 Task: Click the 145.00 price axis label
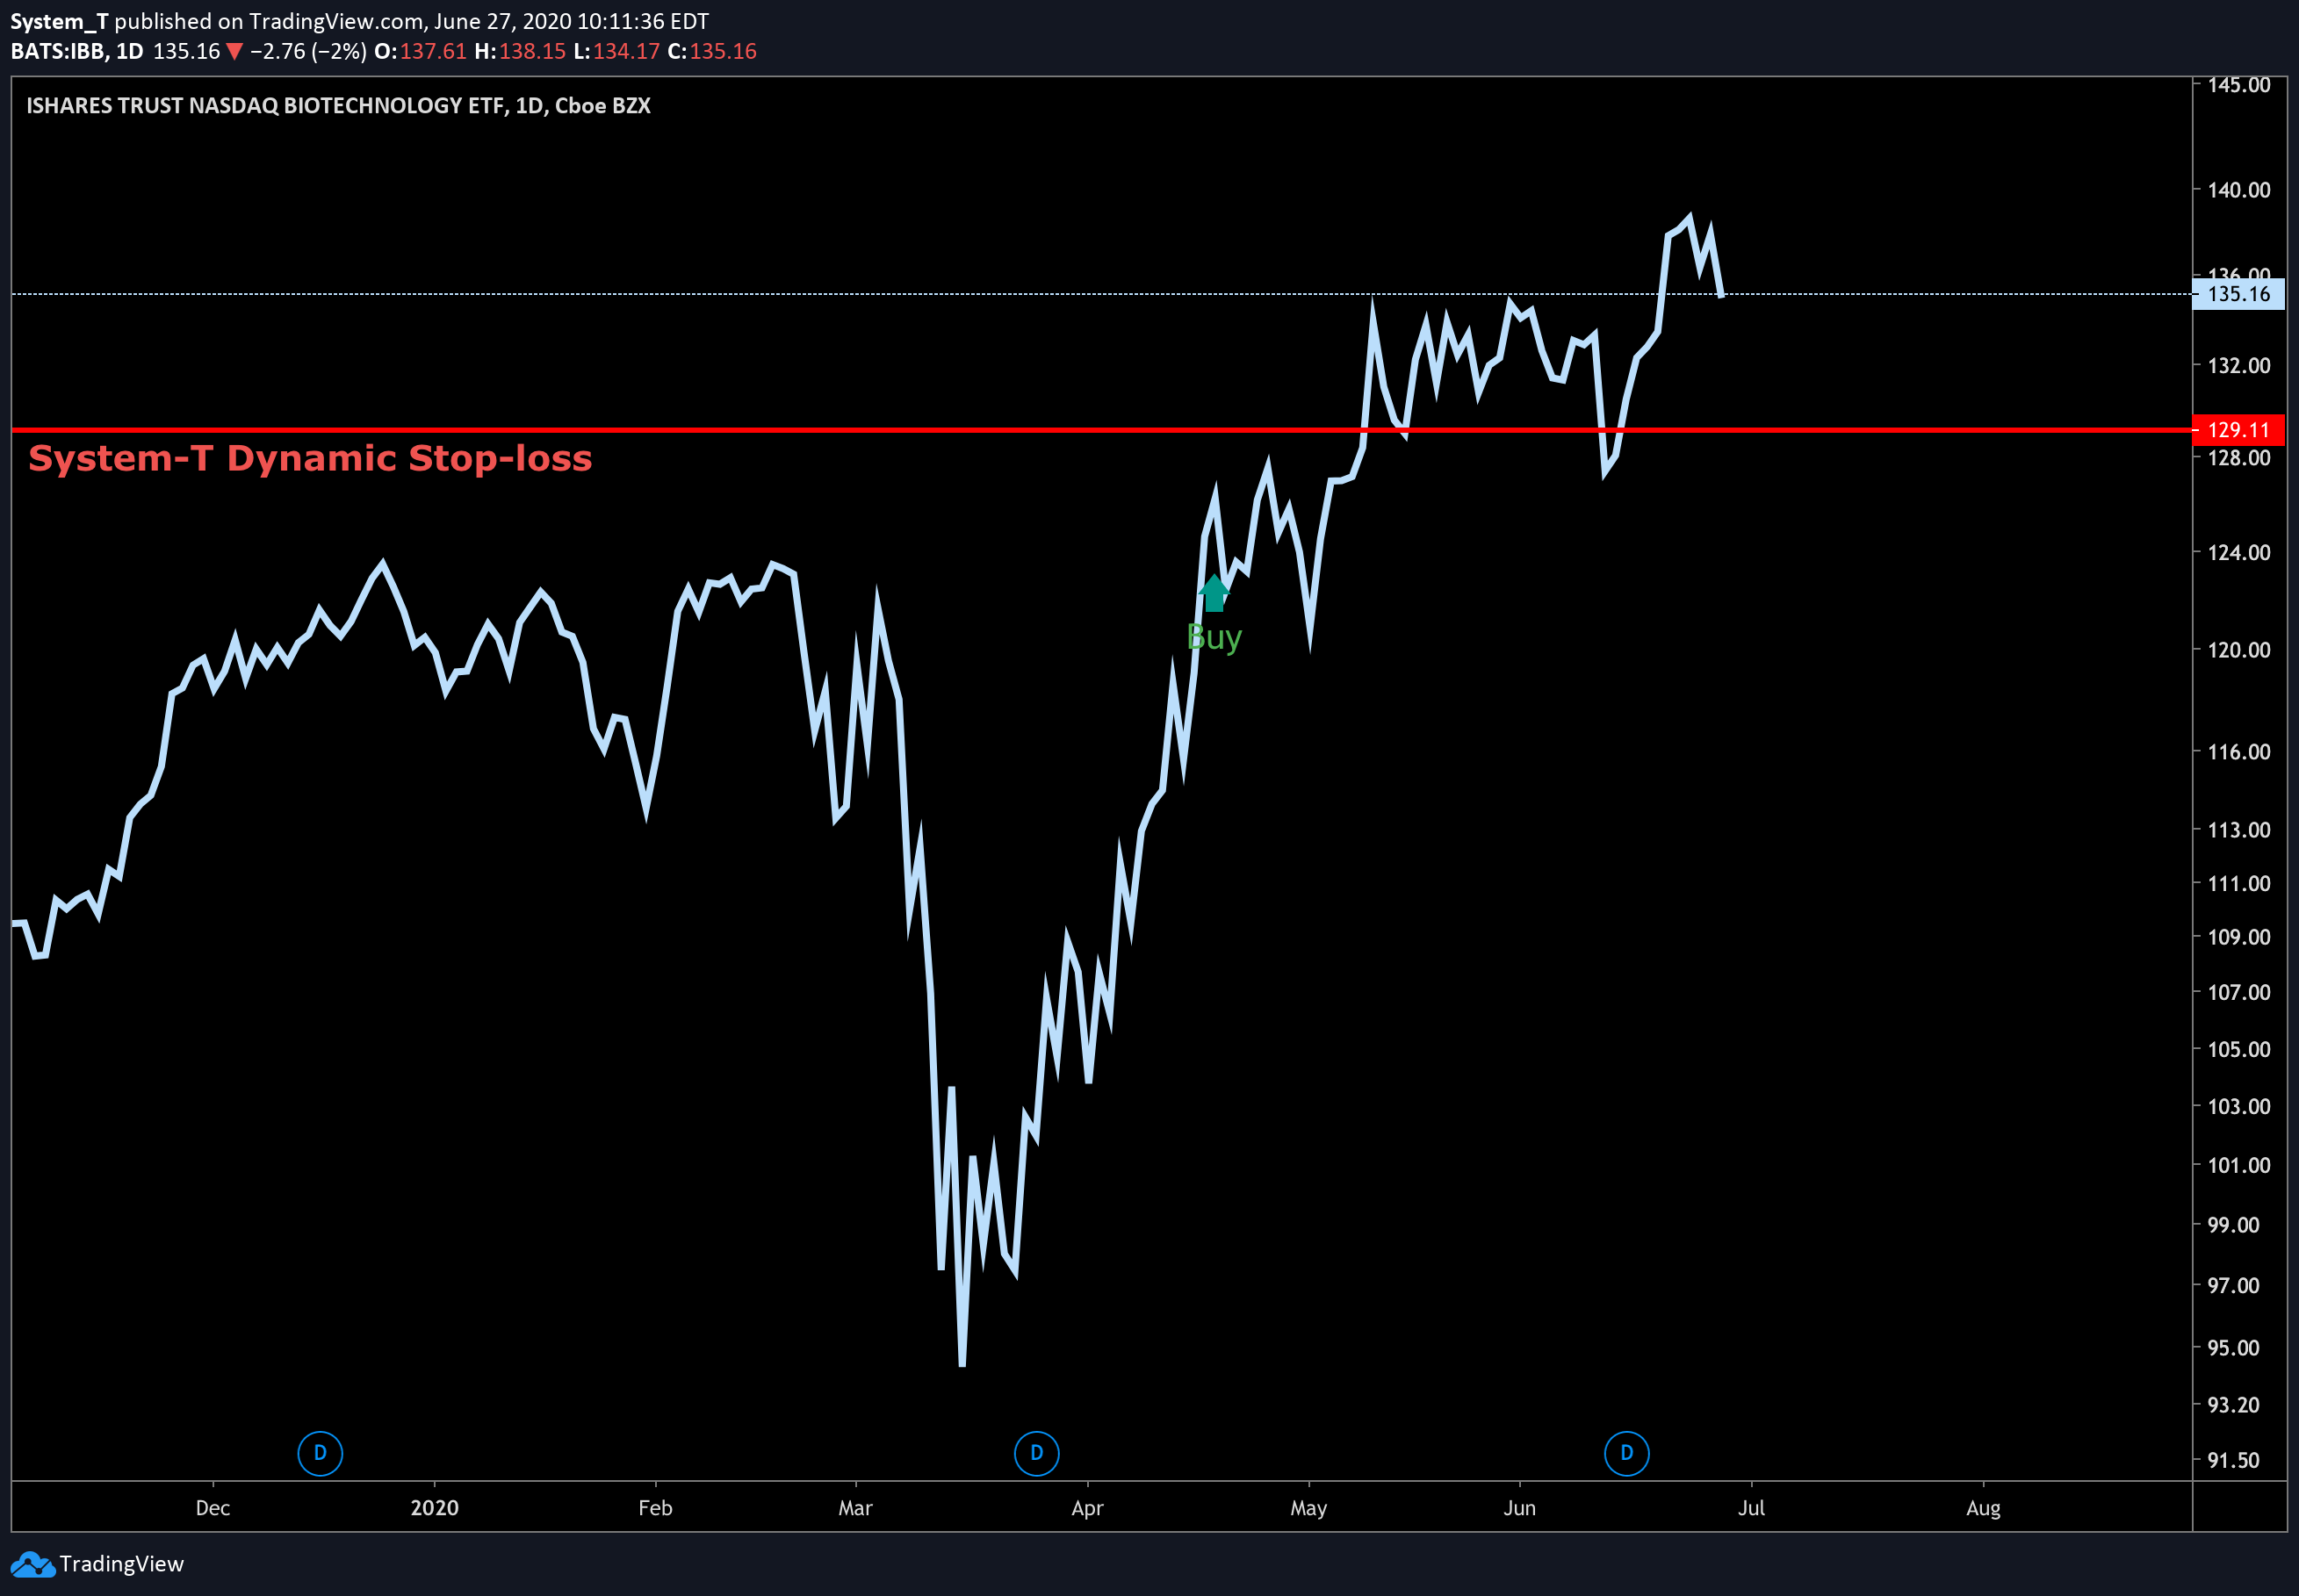click(2238, 85)
